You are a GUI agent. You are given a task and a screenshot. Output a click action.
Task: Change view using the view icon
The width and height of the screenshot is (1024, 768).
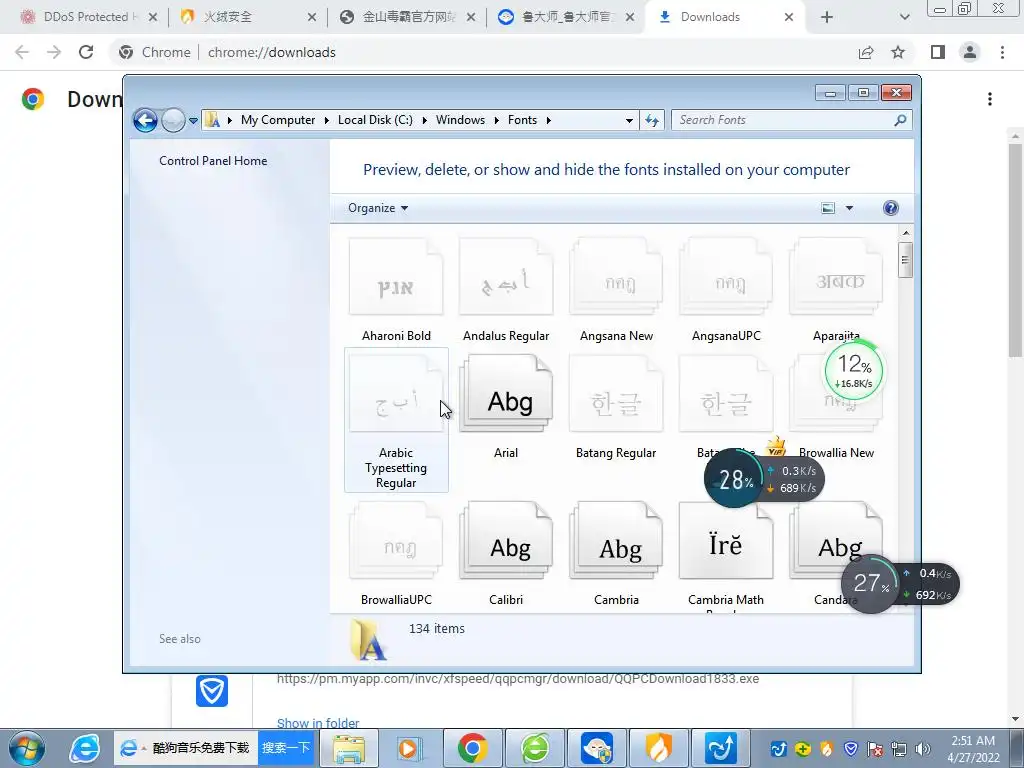pyautogui.click(x=828, y=208)
